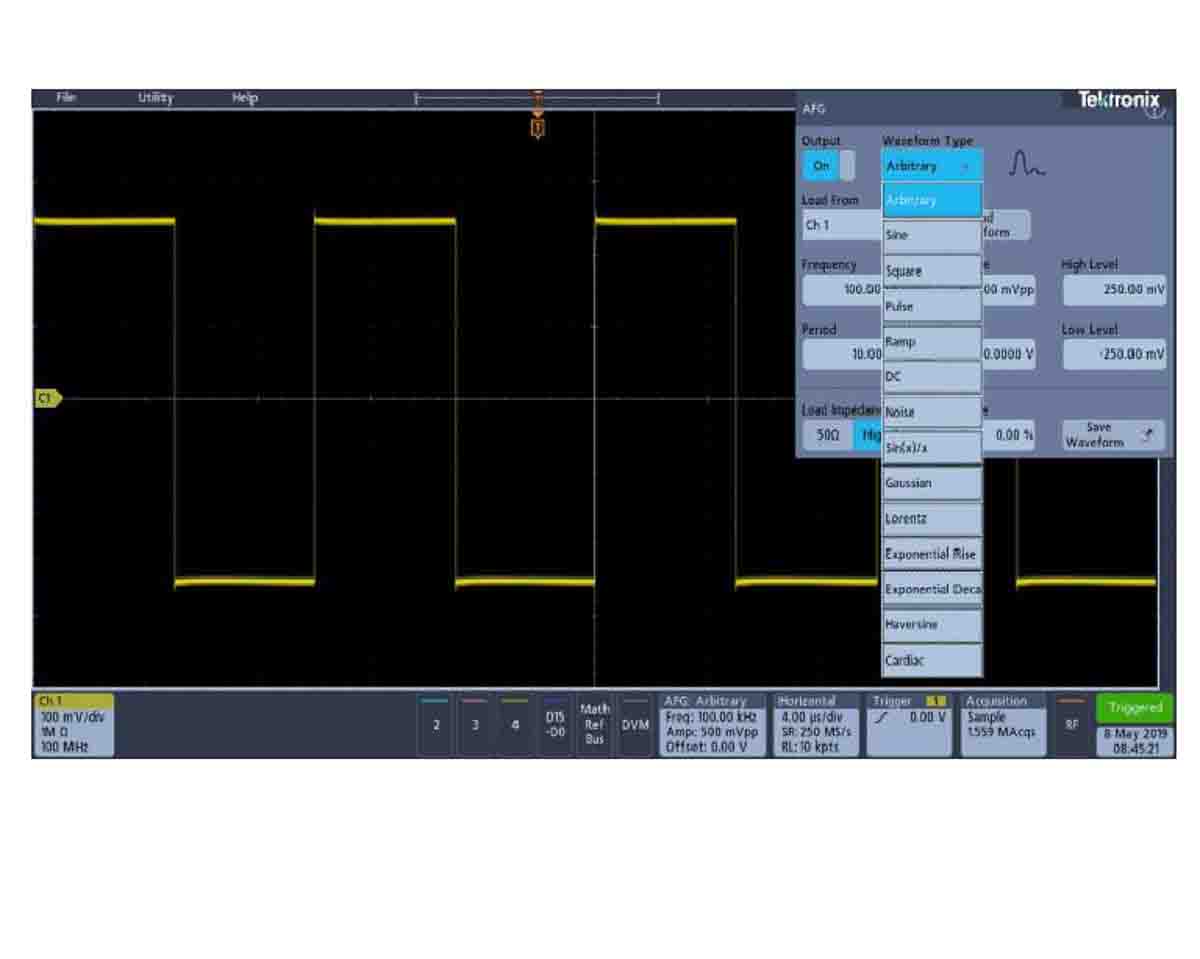Select Cardiac waveform type

[x=930, y=659]
